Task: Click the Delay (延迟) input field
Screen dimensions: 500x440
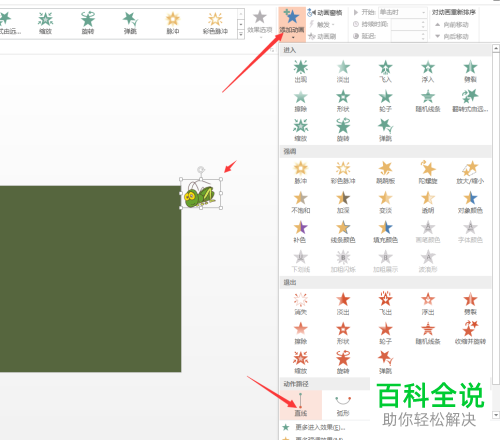Action: (409, 36)
